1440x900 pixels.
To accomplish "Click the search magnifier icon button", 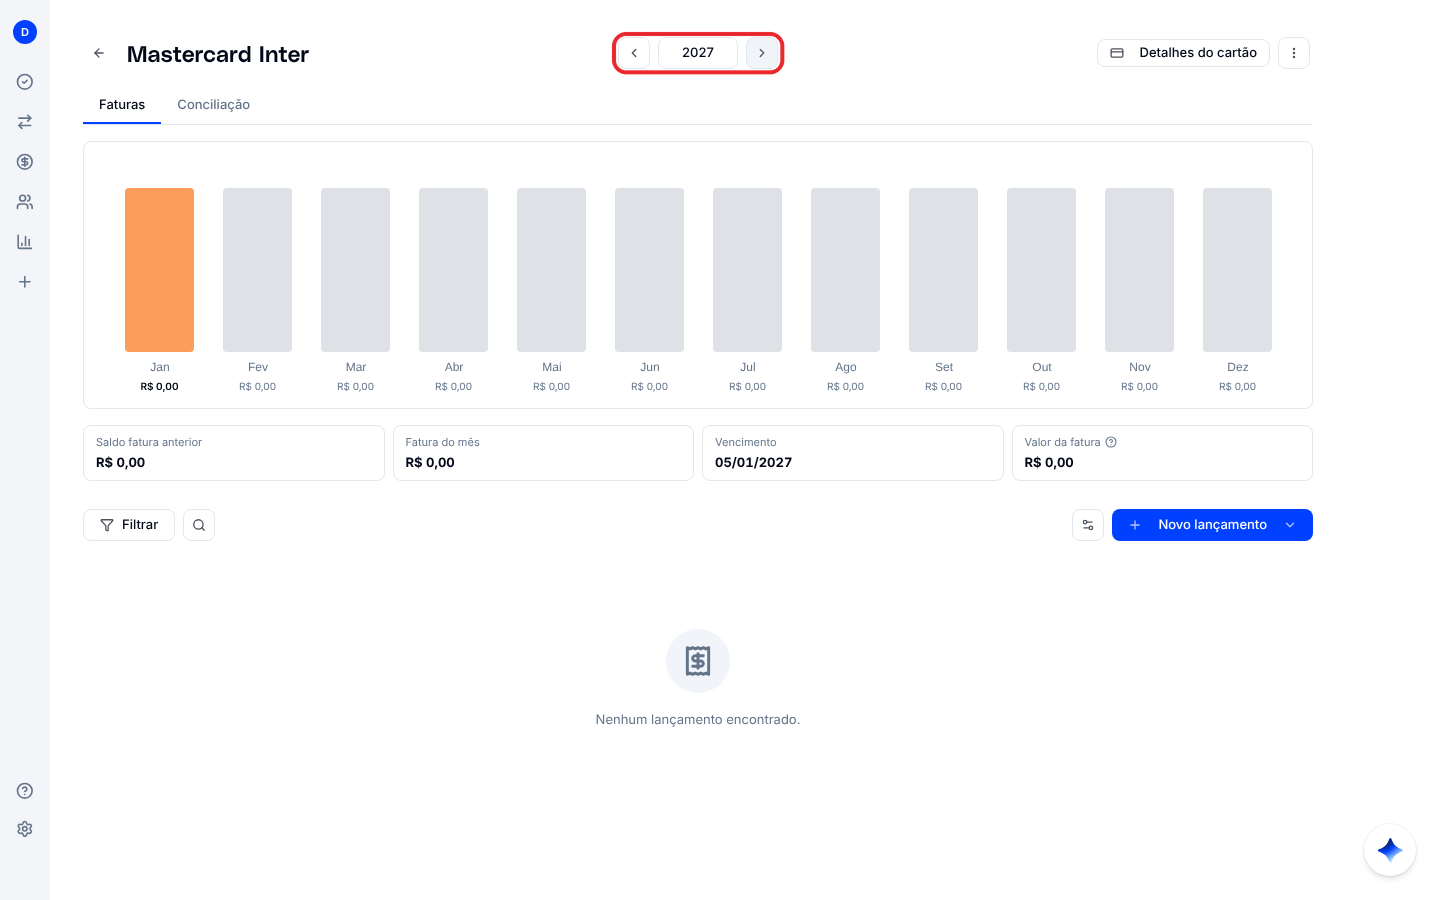I will coord(199,525).
